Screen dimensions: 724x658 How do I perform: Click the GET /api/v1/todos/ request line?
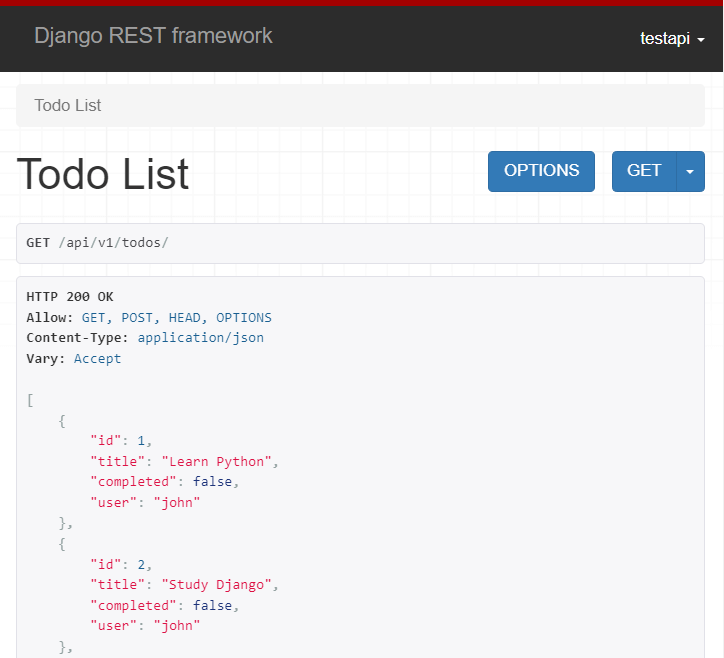[x=97, y=243]
